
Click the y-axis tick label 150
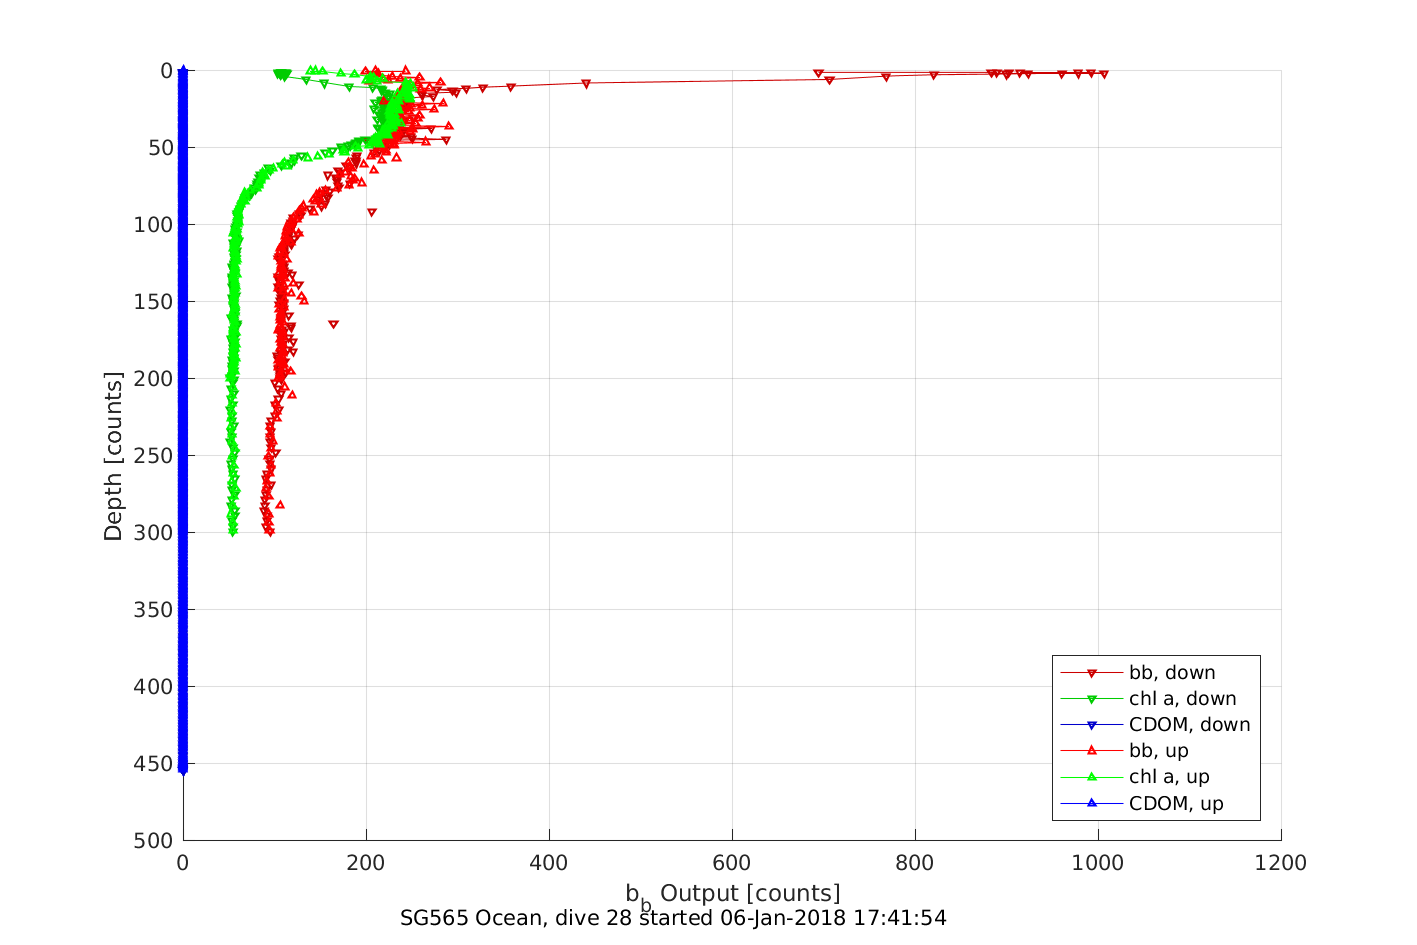coord(155,302)
